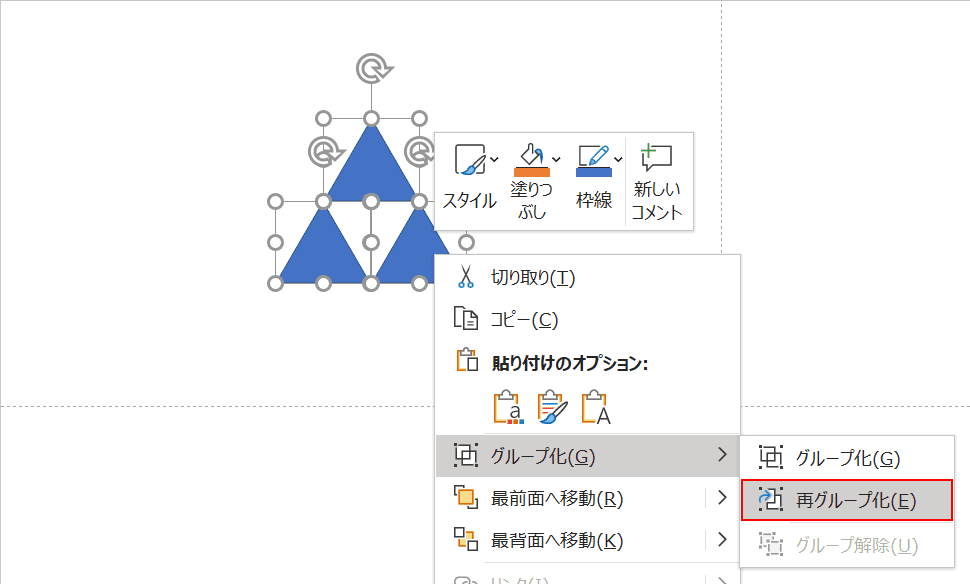Paste using destination theme option

click(x=509, y=407)
